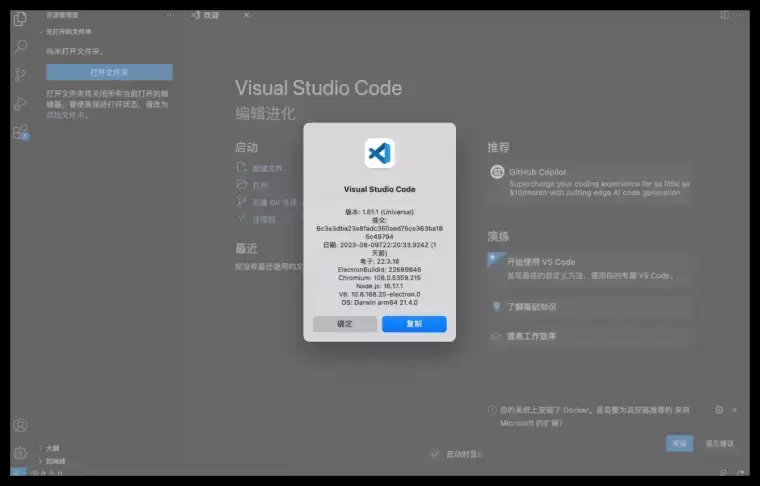Open Explorer panel more actions ellipsis
This screenshot has height=486, width=760.
(x=171, y=15)
